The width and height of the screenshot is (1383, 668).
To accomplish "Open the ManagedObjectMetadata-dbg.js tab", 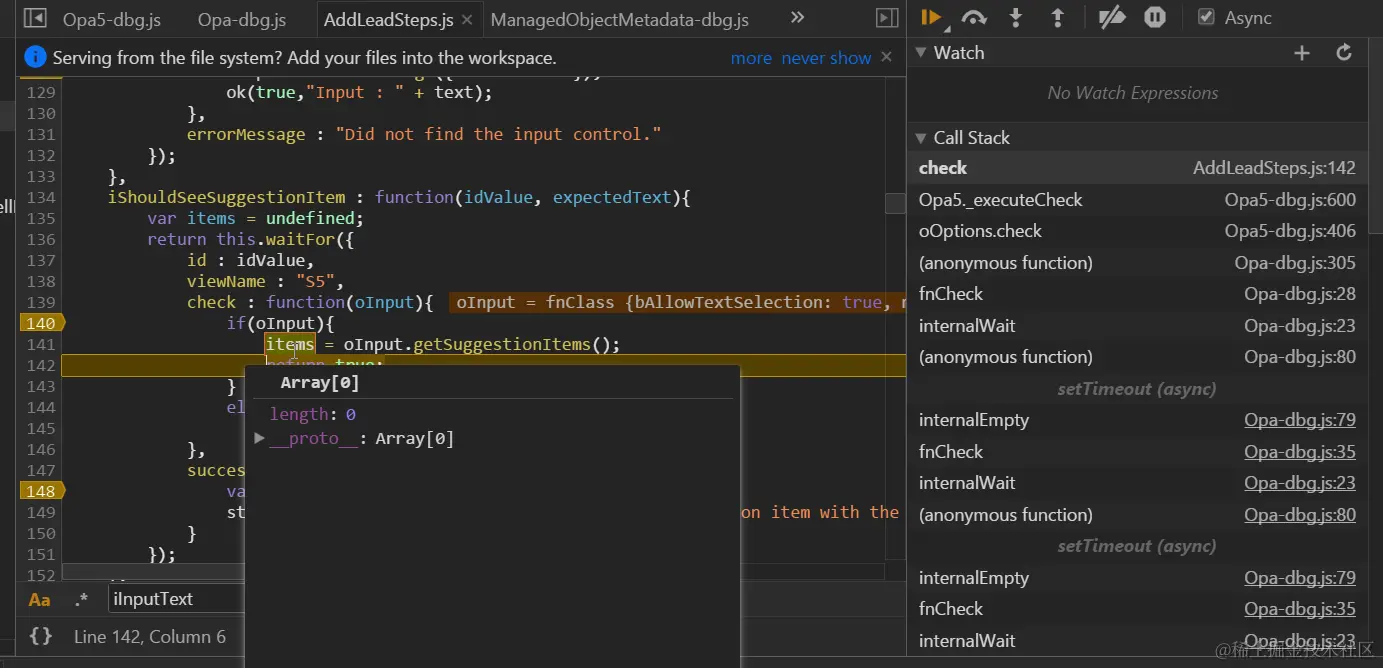I will tap(619, 19).
